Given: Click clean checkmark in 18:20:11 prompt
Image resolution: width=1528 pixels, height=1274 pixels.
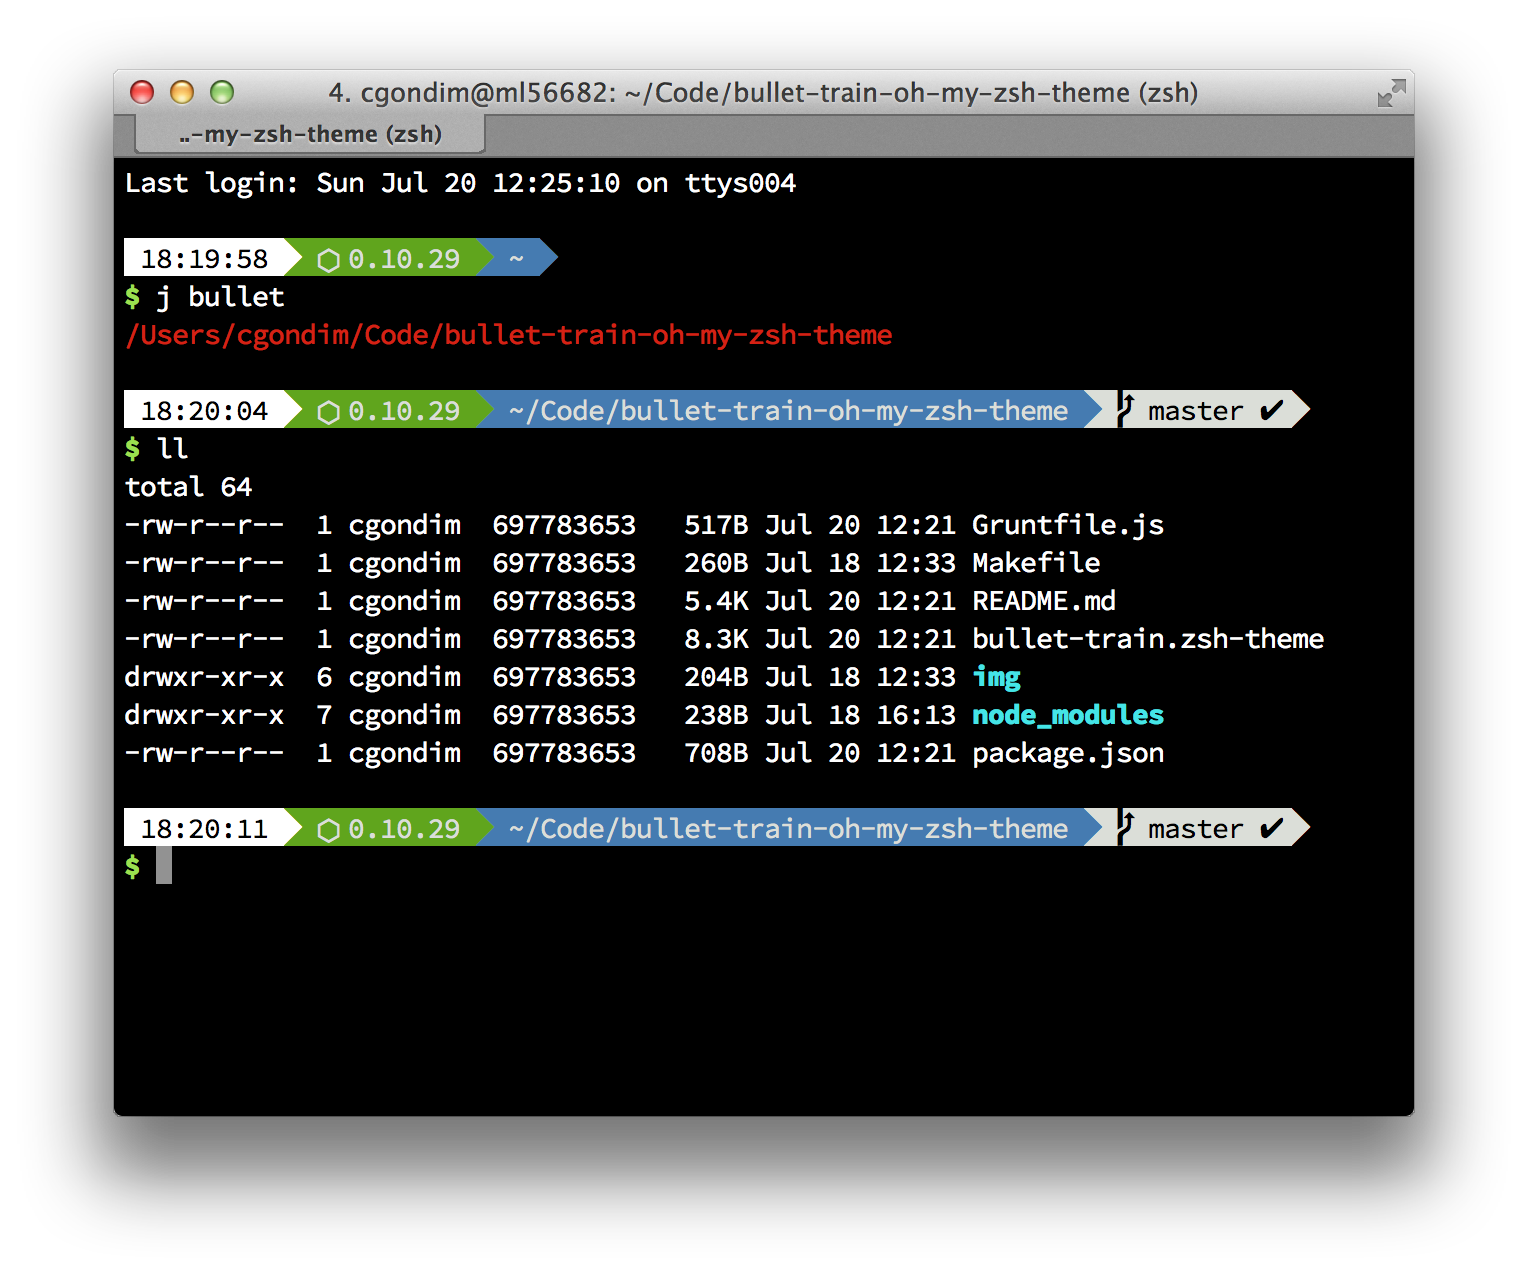Looking at the screenshot, I should [1271, 829].
